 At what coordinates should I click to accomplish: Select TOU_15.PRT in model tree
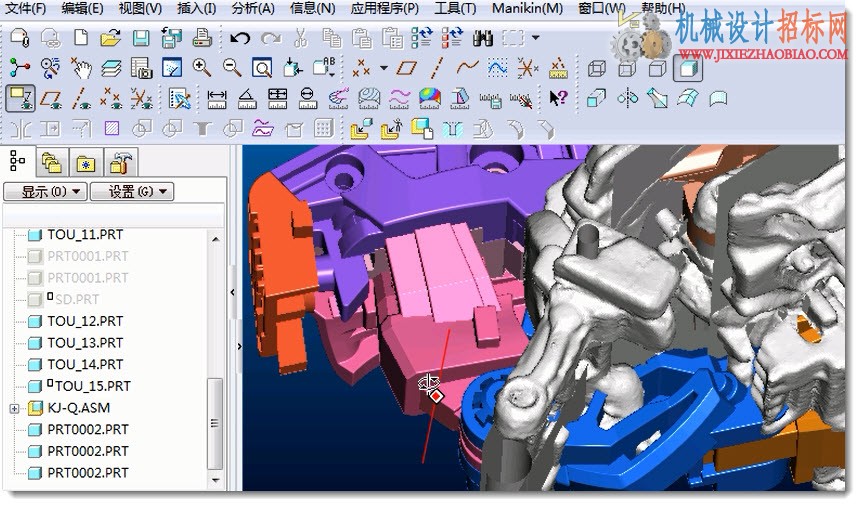point(92,386)
